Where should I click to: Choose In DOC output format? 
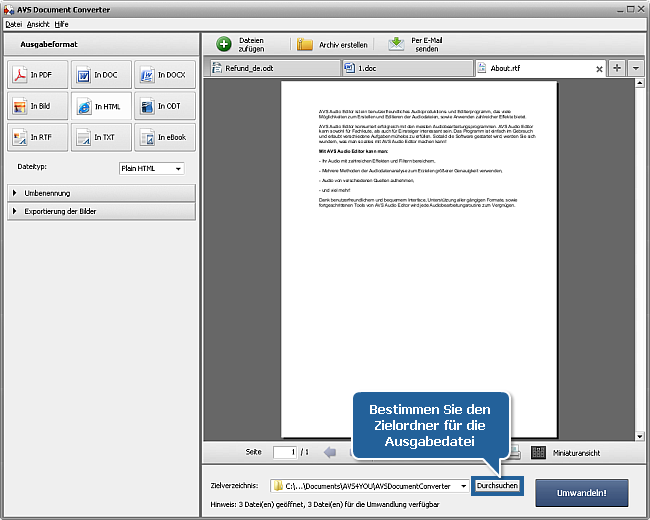[x=100, y=76]
